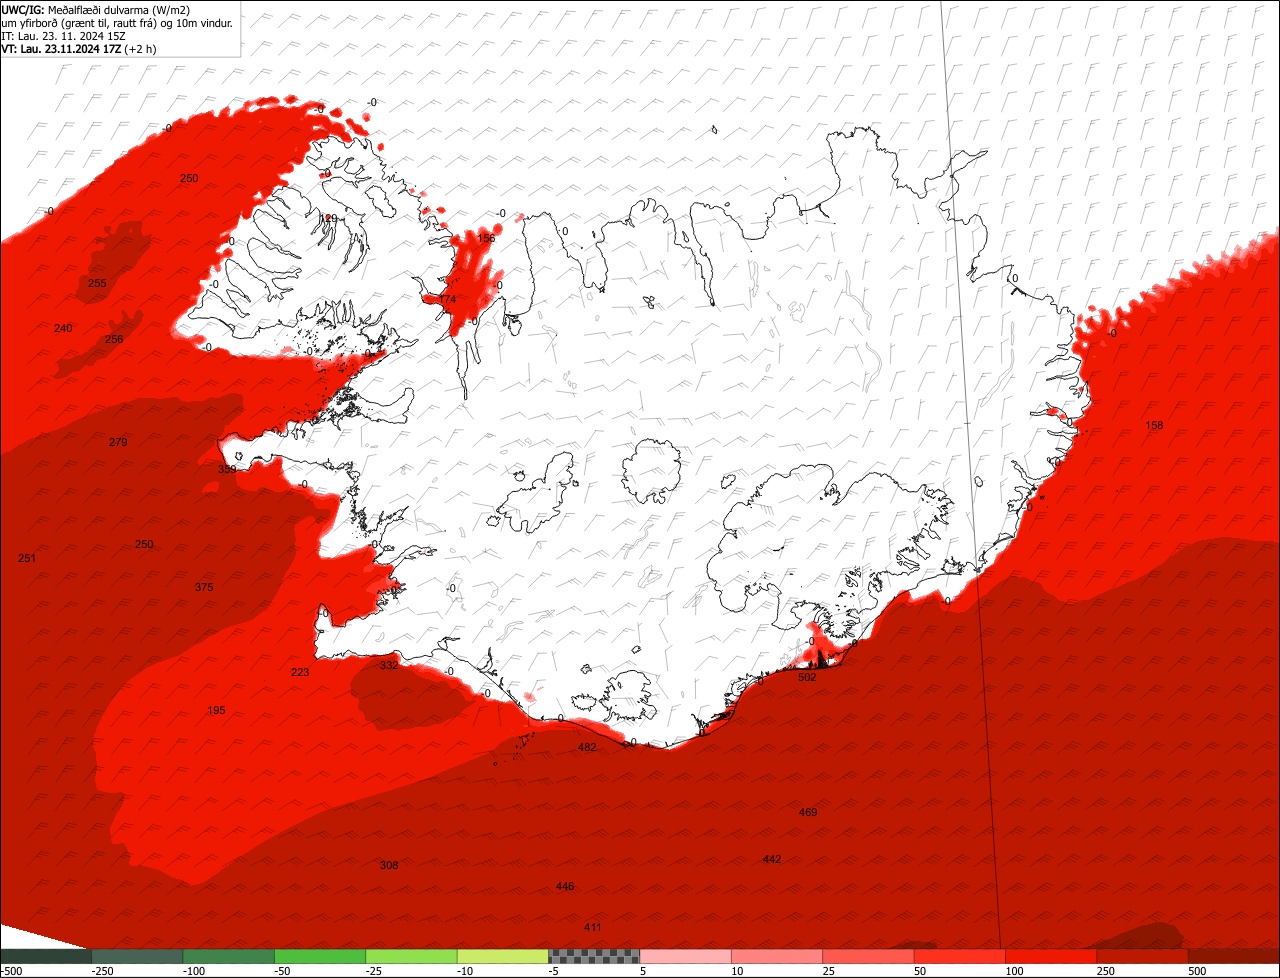Pick the salmon swatch between 10 and 25

click(x=777, y=955)
